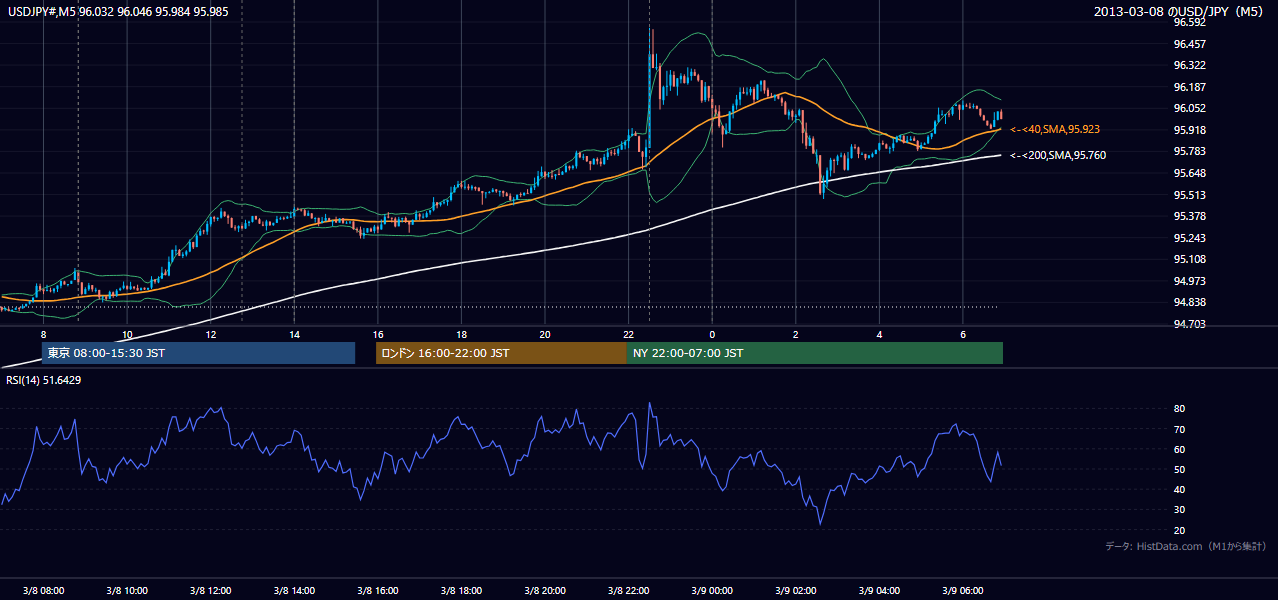Click hour 0 label under price chart
1278x600 pixels.
712,334
